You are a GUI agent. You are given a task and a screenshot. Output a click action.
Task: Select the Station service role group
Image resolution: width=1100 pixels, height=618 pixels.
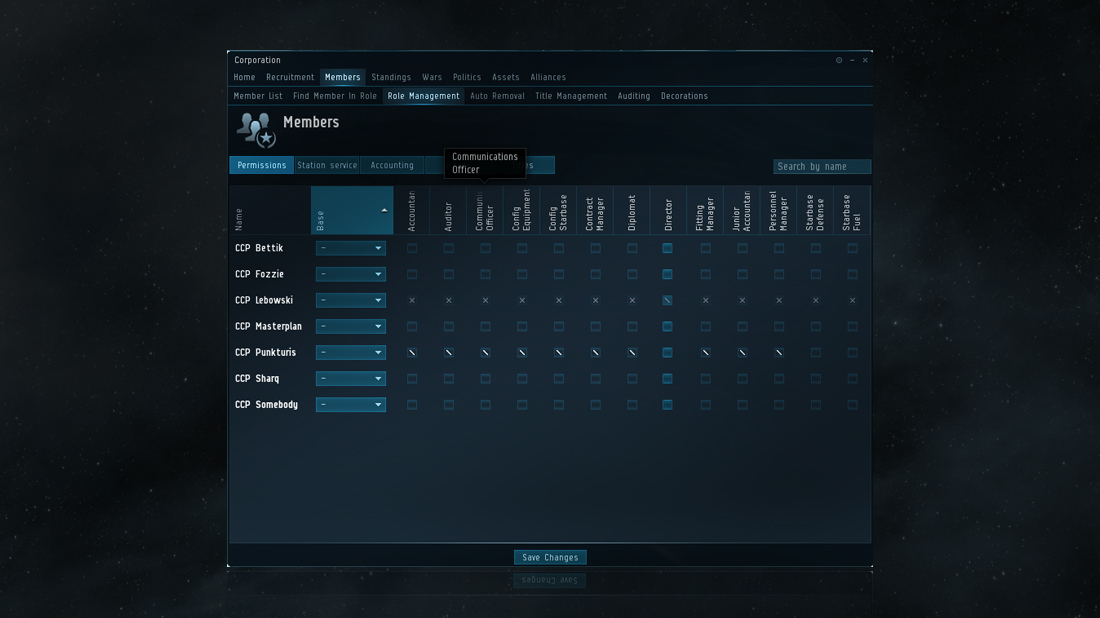327,166
